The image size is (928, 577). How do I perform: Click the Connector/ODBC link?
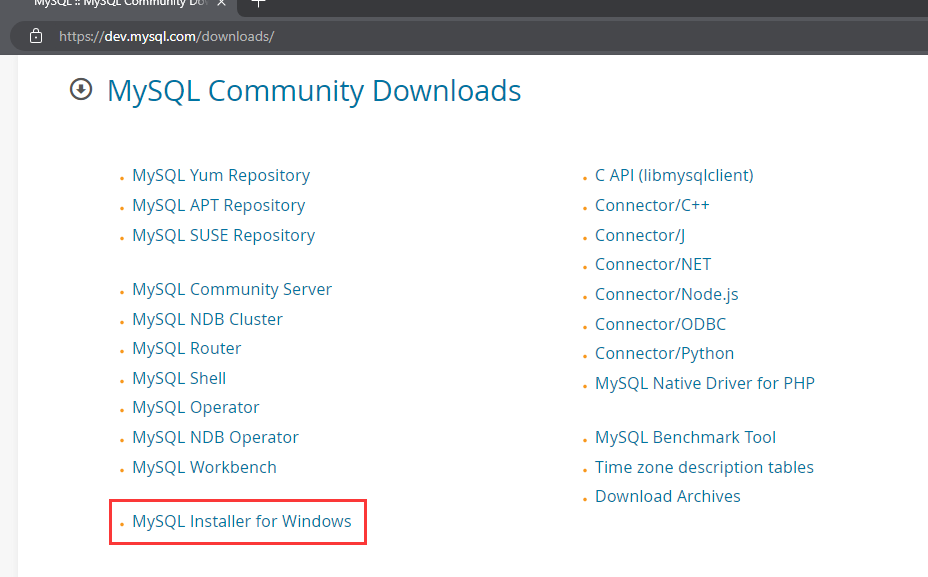660,324
